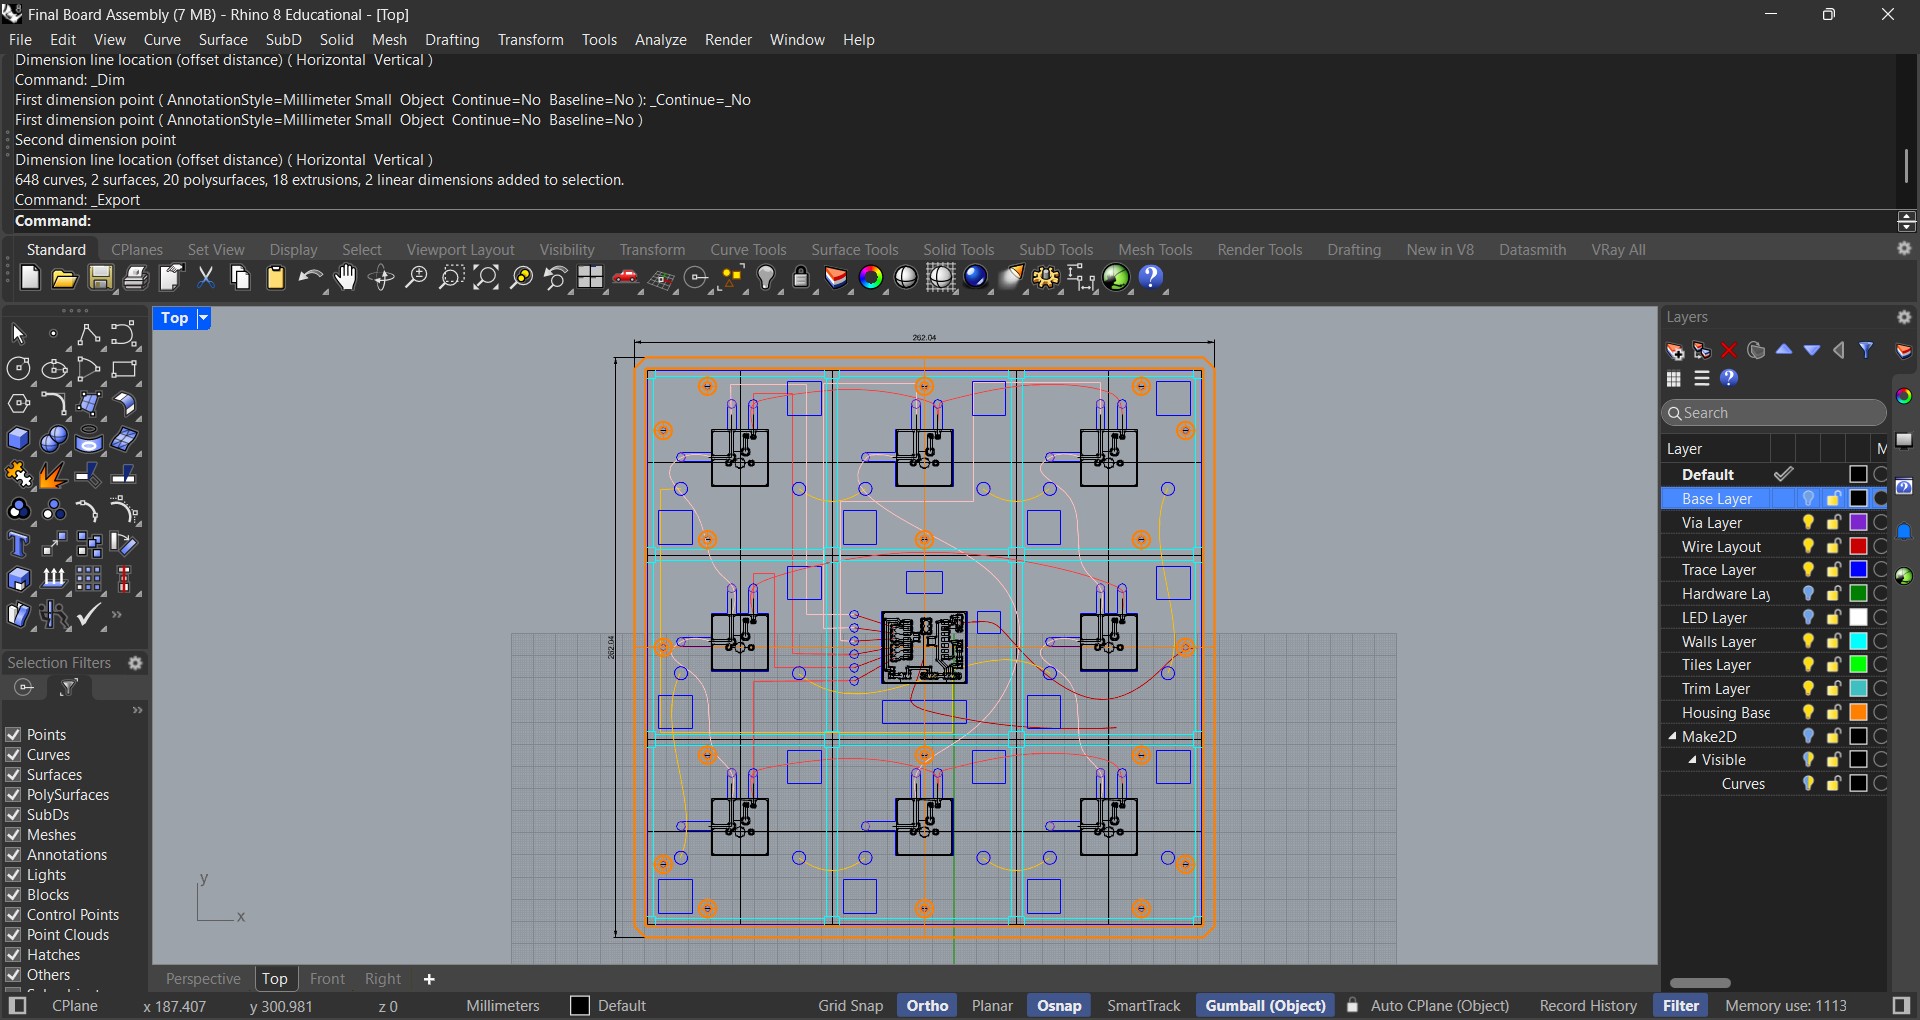Click the layer filter funnel icon

pyautogui.click(x=1867, y=350)
